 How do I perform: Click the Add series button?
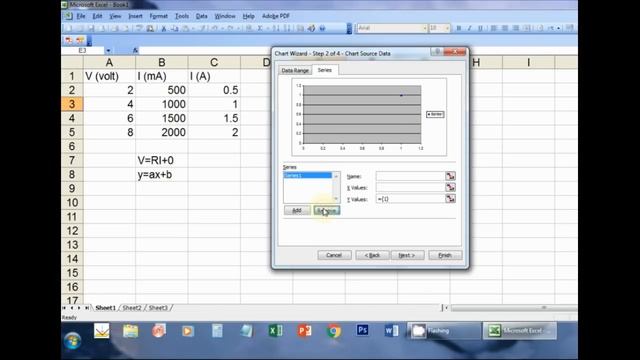(297, 210)
